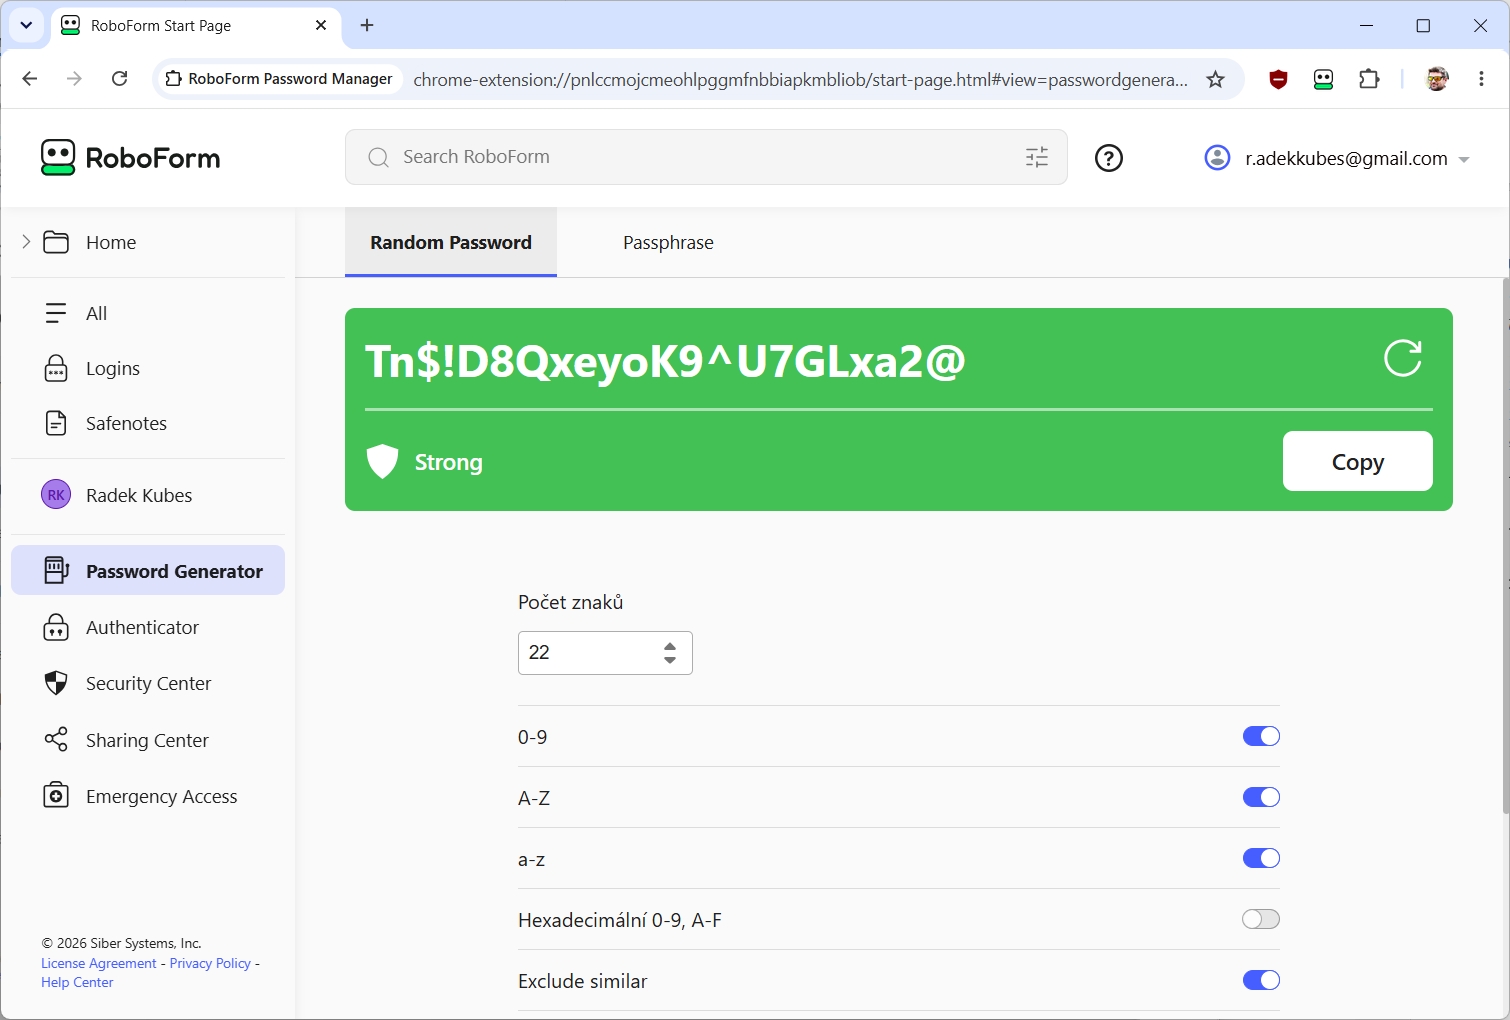The height and width of the screenshot is (1020, 1510).
Task: Open the Chrome Extensions puzzle icon
Action: click(x=1369, y=79)
